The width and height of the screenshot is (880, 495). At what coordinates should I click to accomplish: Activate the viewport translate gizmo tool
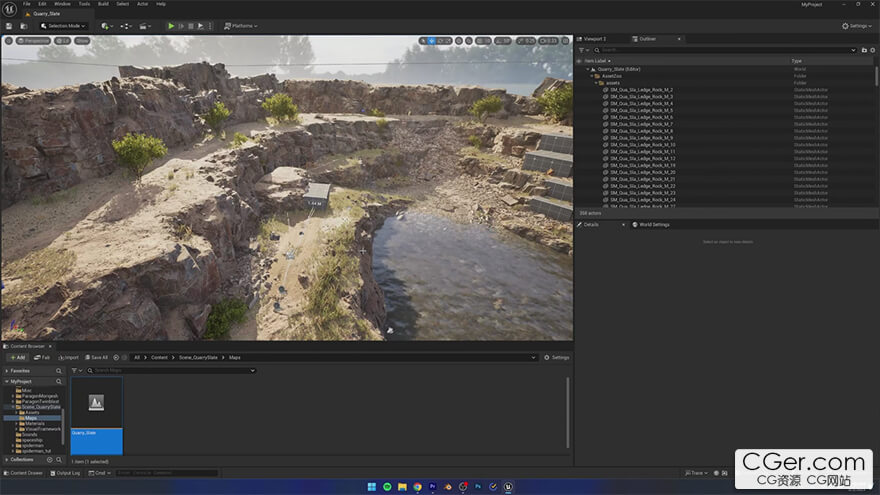(431, 41)
